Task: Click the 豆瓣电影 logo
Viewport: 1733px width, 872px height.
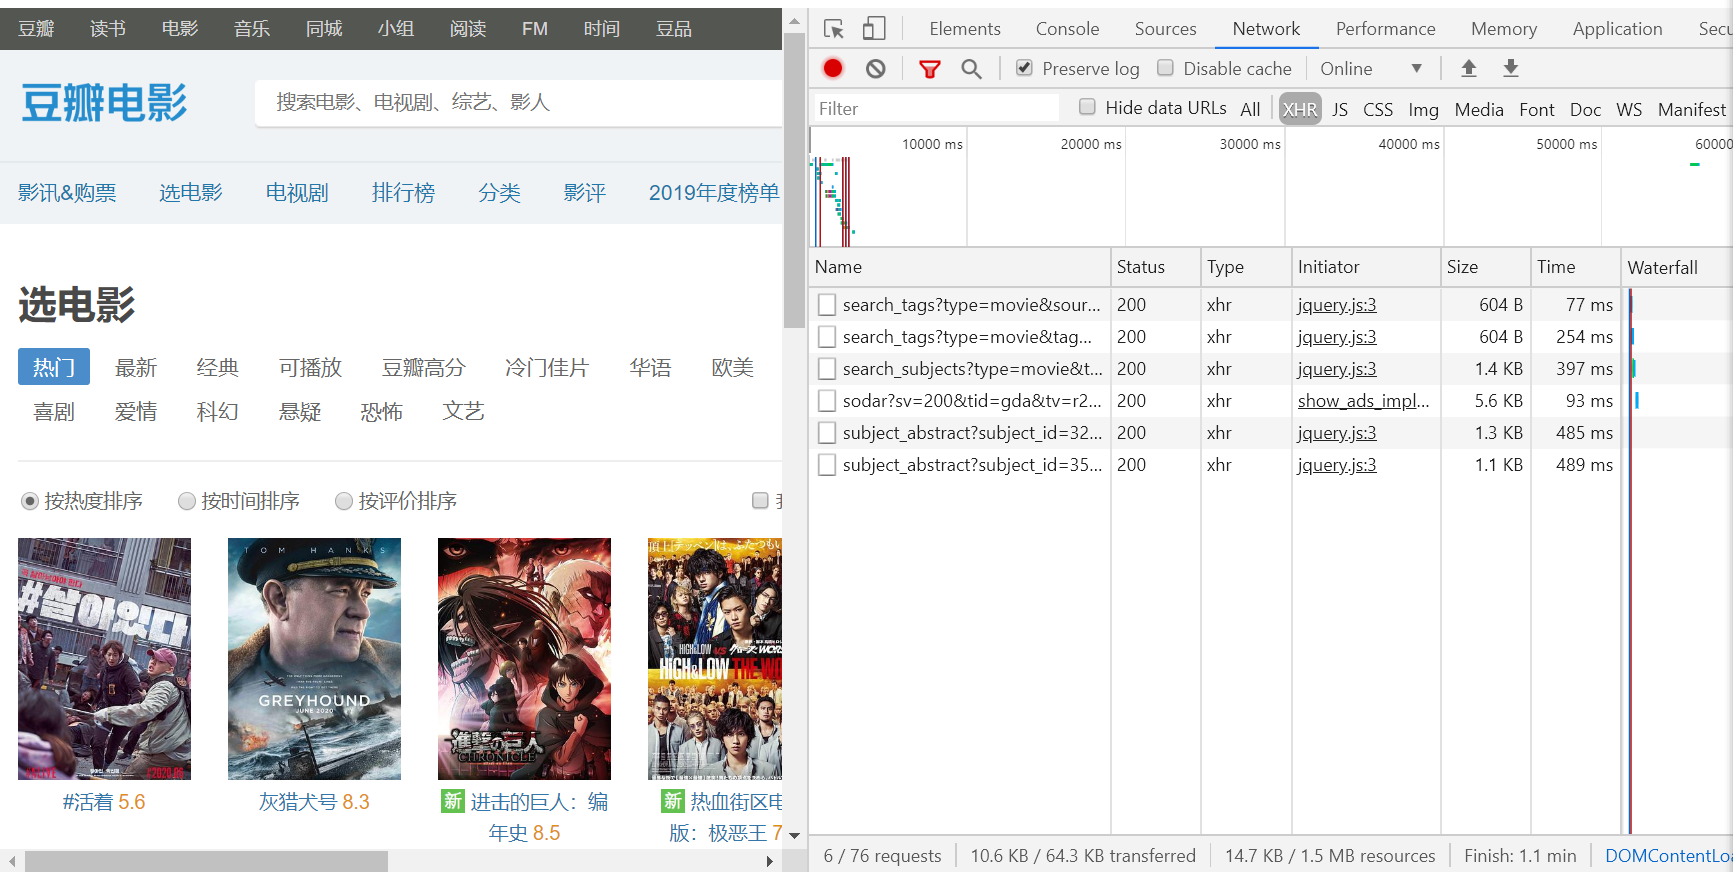Action: (x=104, y=103)
